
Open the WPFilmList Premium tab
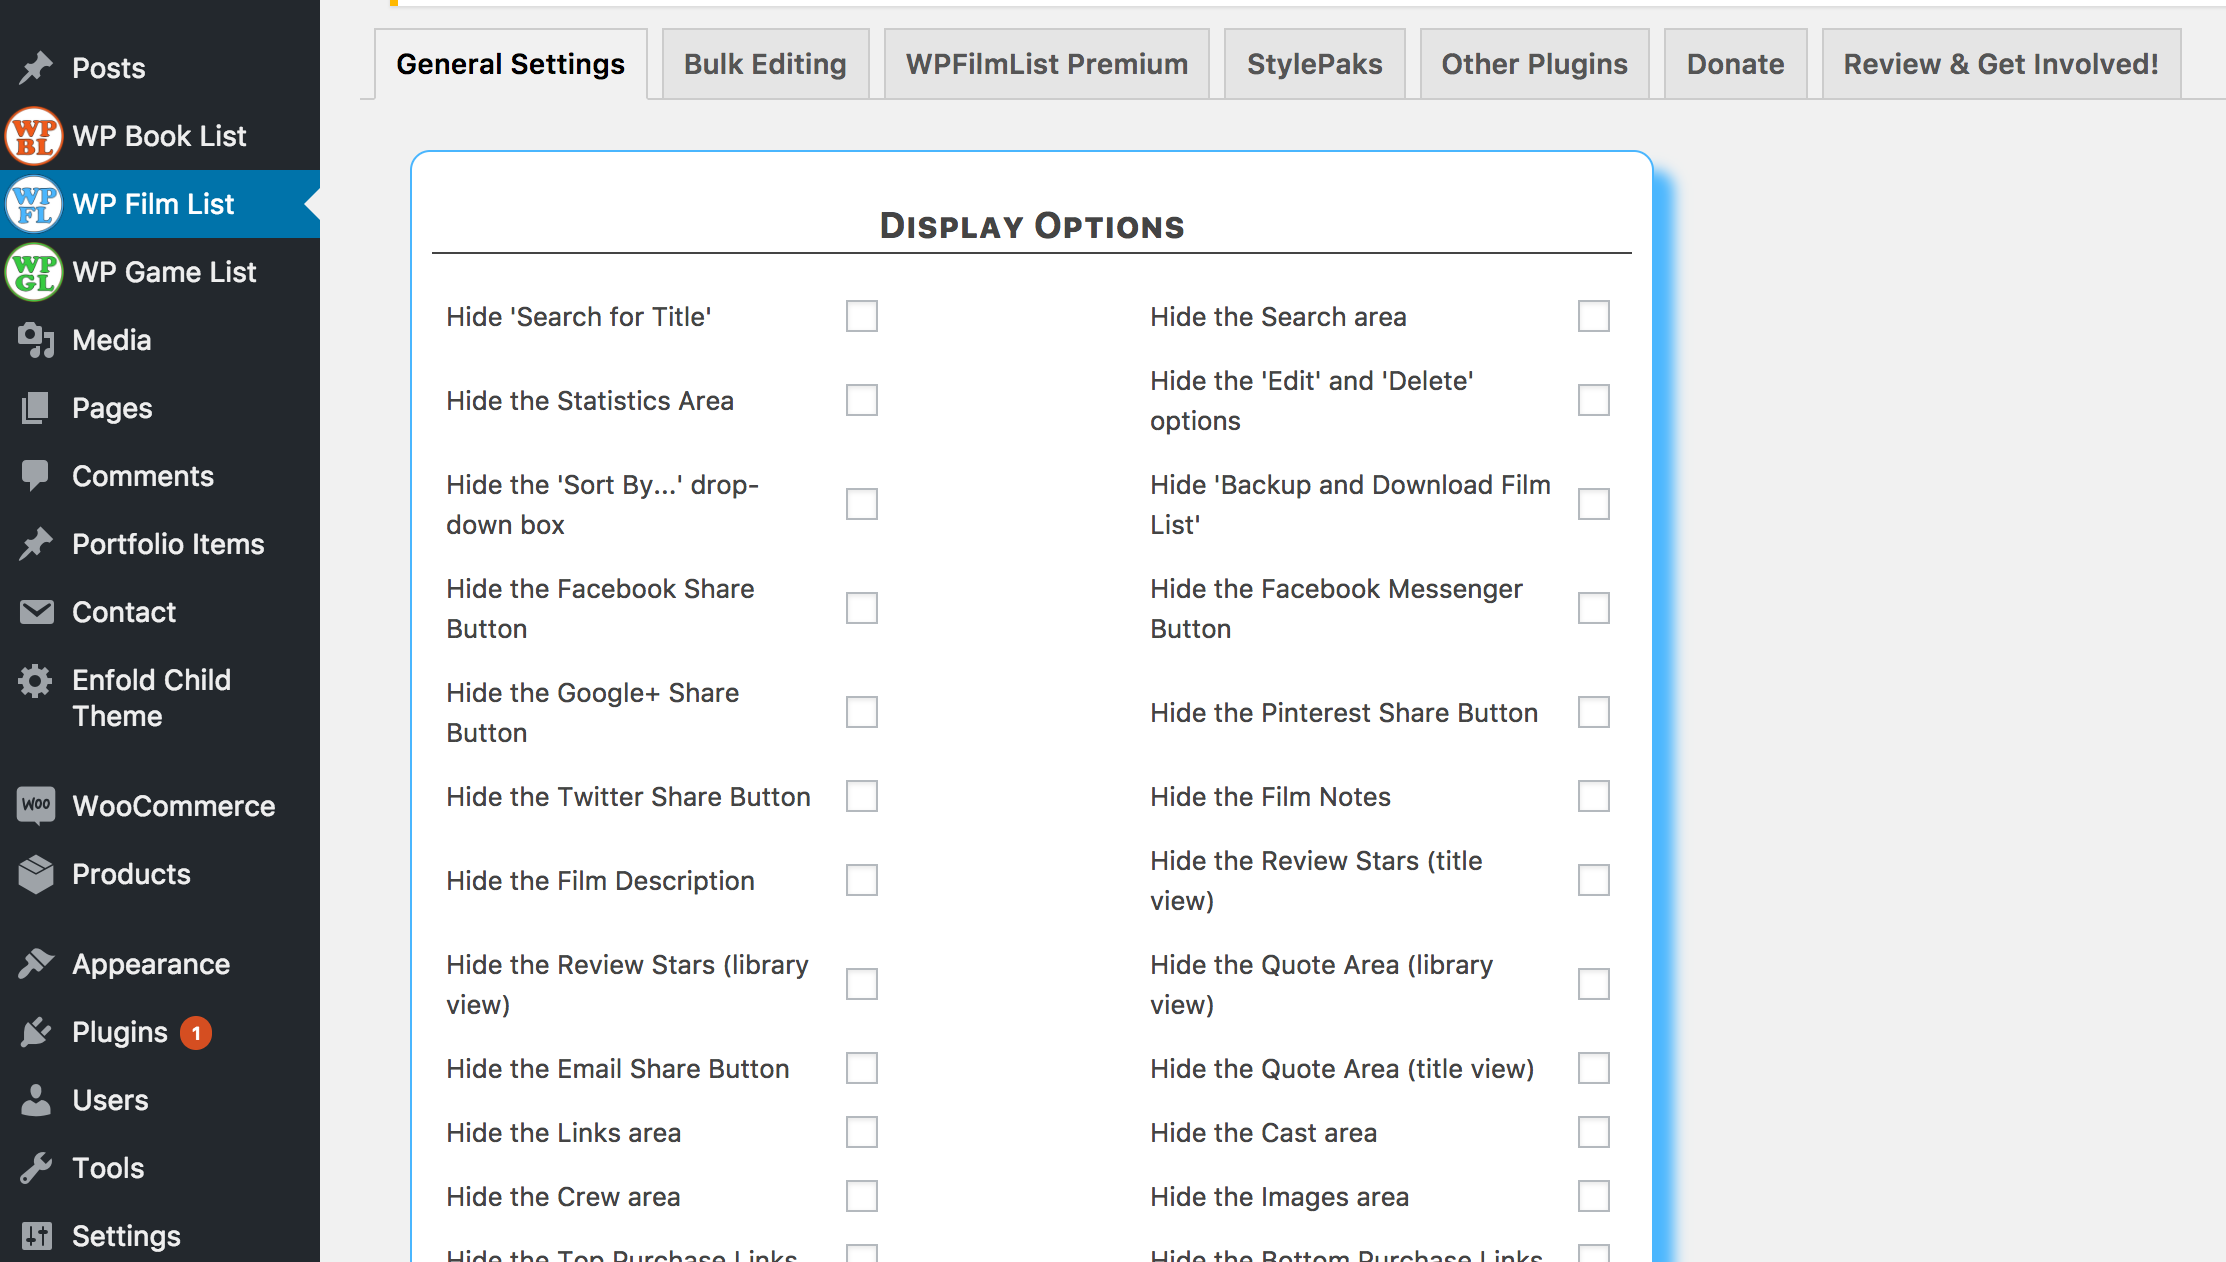tap(1047, 64)
